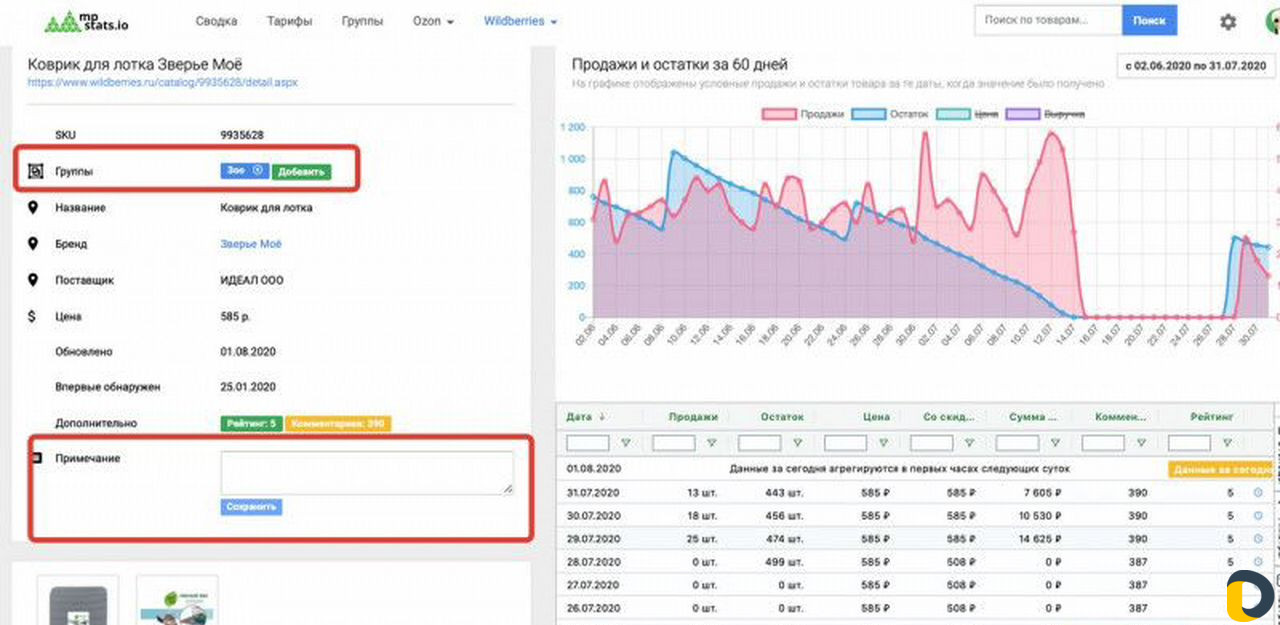1280x625 pixels.
Task: Remove the Зое group tag with x icon
Action: pyautogui.click(x=258, y=171)
